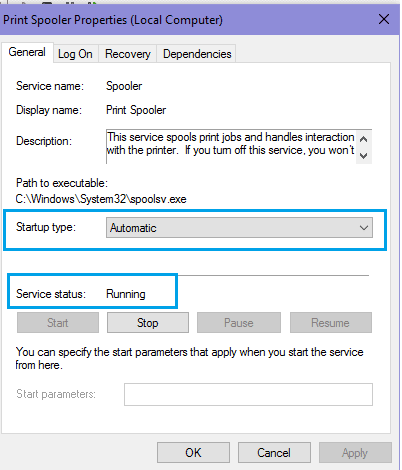Click inside the Start parameters field
Viewport: 402px width, 470px height.
pos(248,394)
